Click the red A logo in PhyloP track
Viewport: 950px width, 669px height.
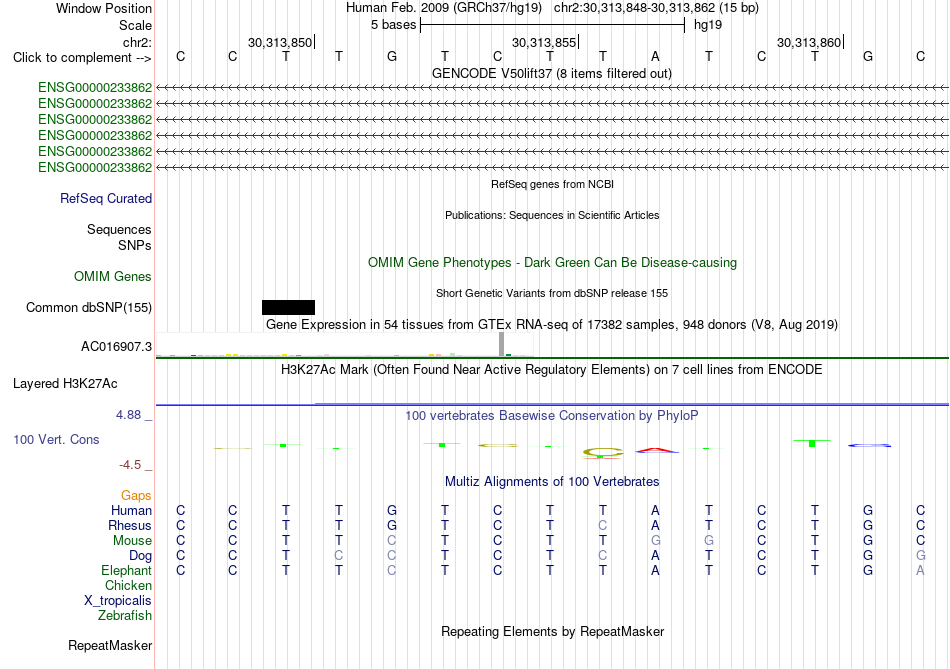pos(657,450)
